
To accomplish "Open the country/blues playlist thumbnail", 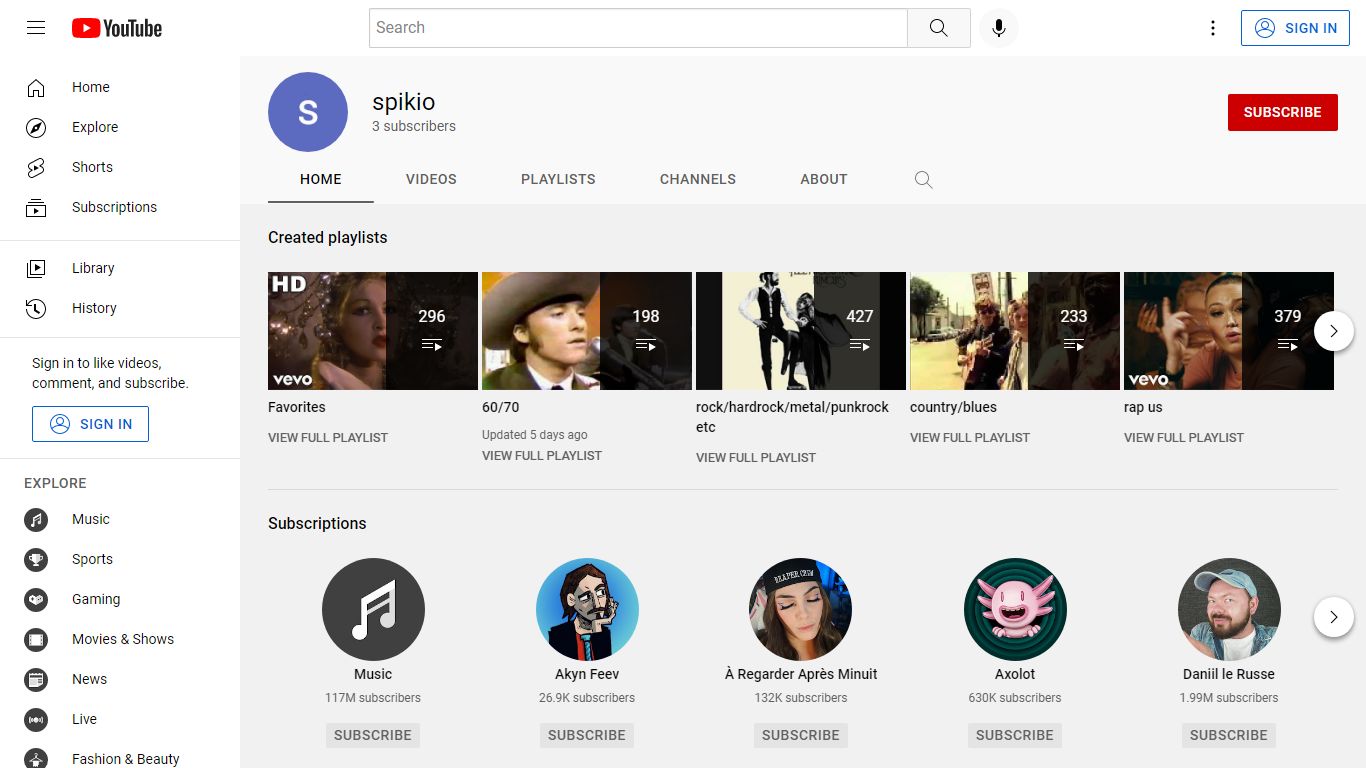I will 1015,331.
